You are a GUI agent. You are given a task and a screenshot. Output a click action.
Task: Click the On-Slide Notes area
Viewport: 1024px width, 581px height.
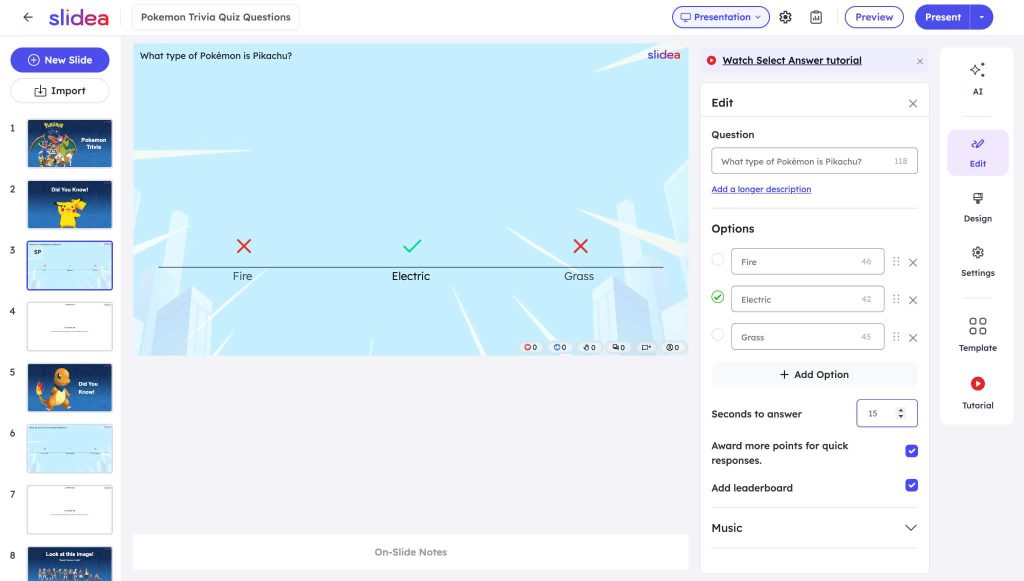coord(410,552)
